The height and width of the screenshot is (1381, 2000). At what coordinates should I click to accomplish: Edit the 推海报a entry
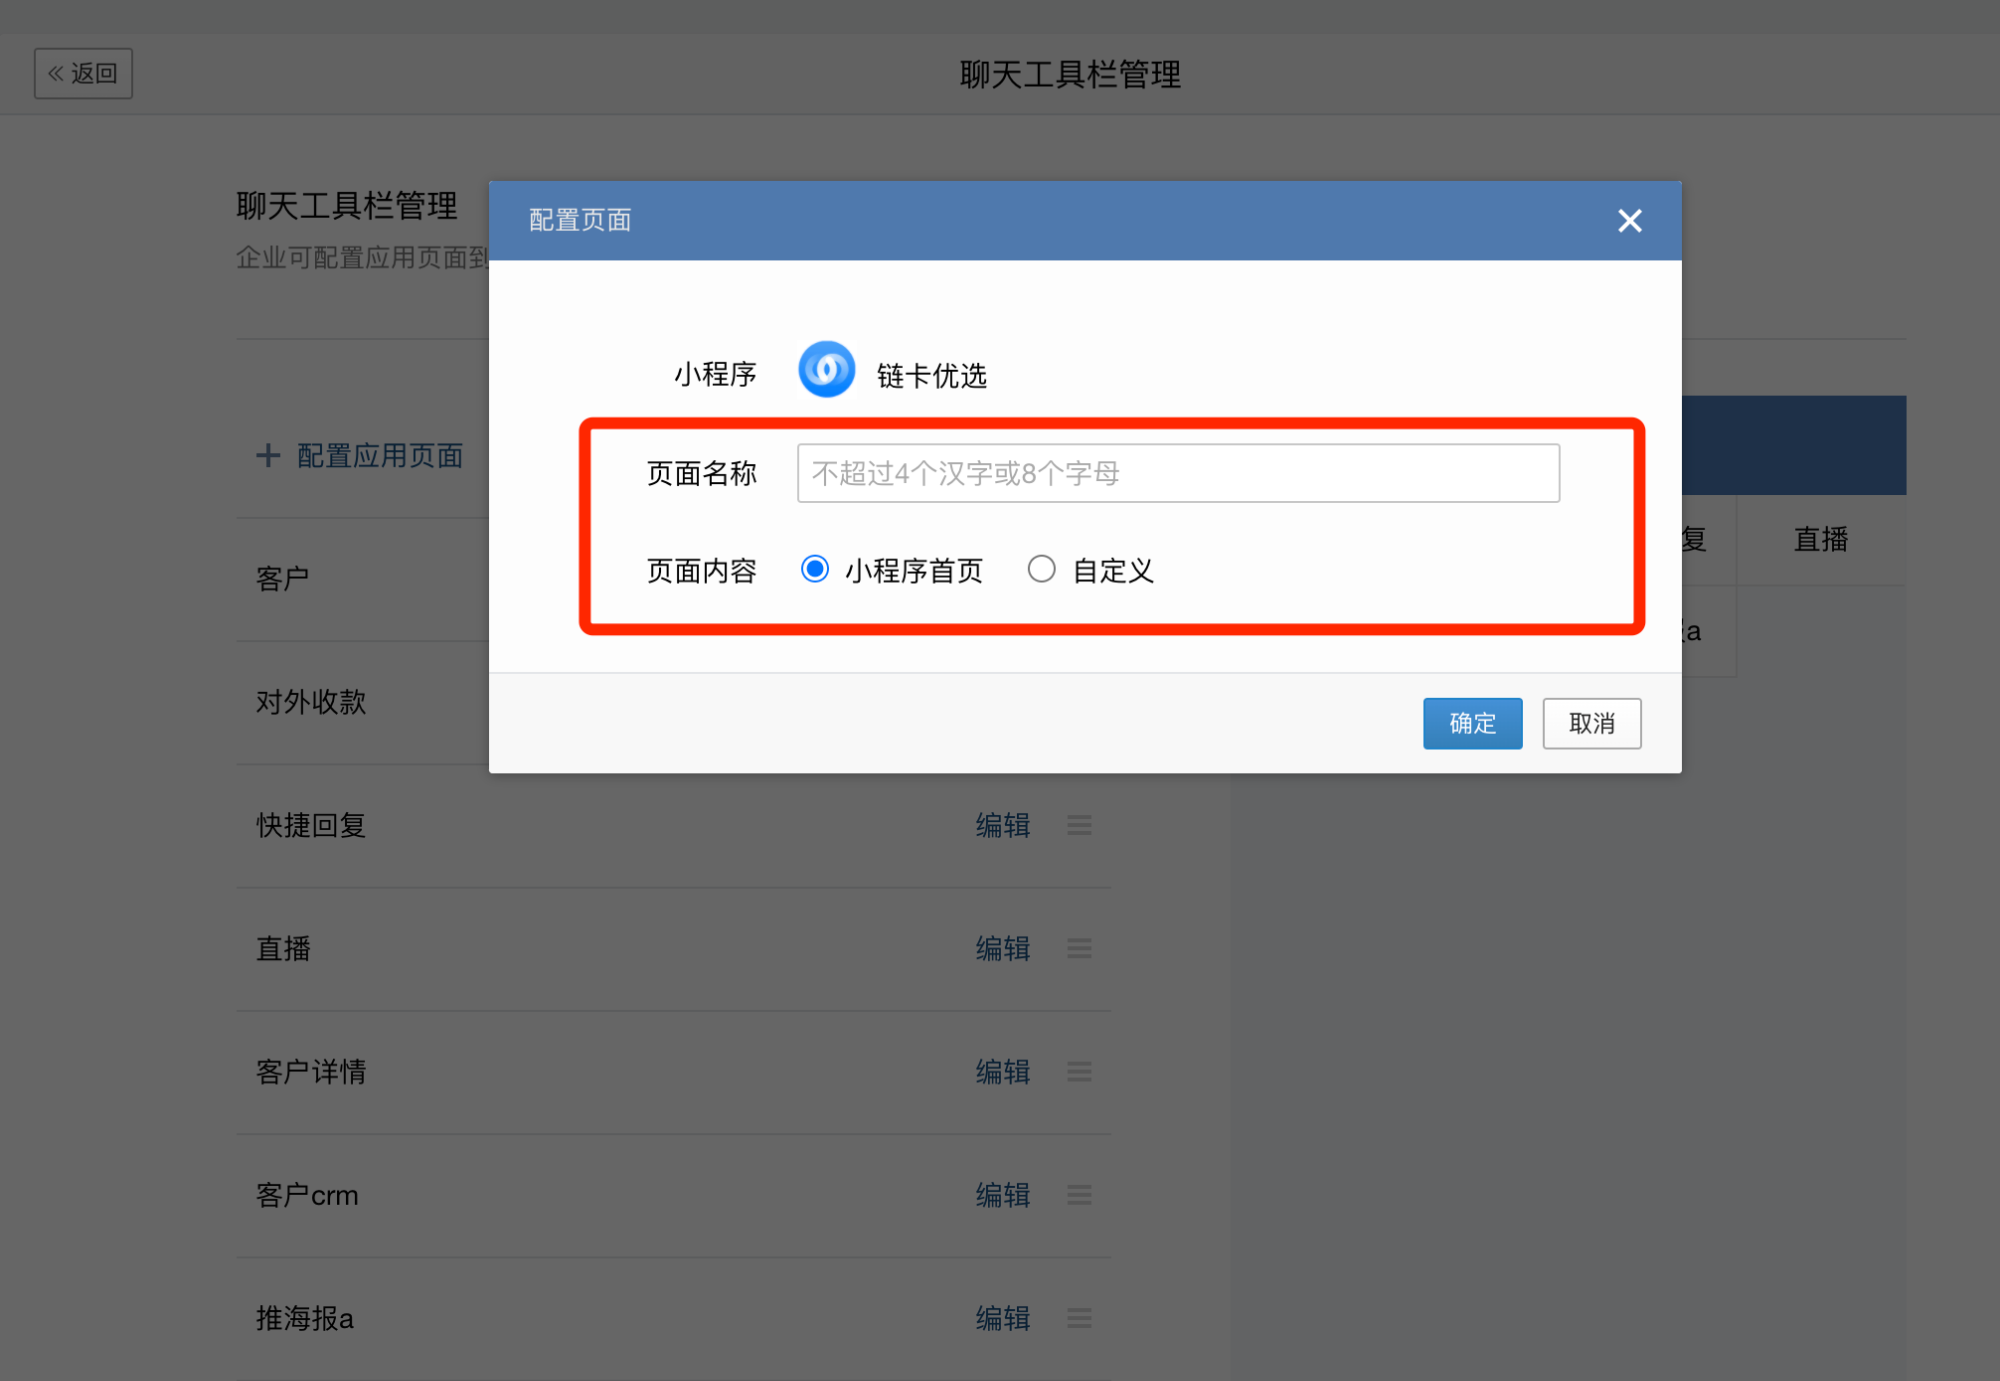[x=1002, y=1318]
